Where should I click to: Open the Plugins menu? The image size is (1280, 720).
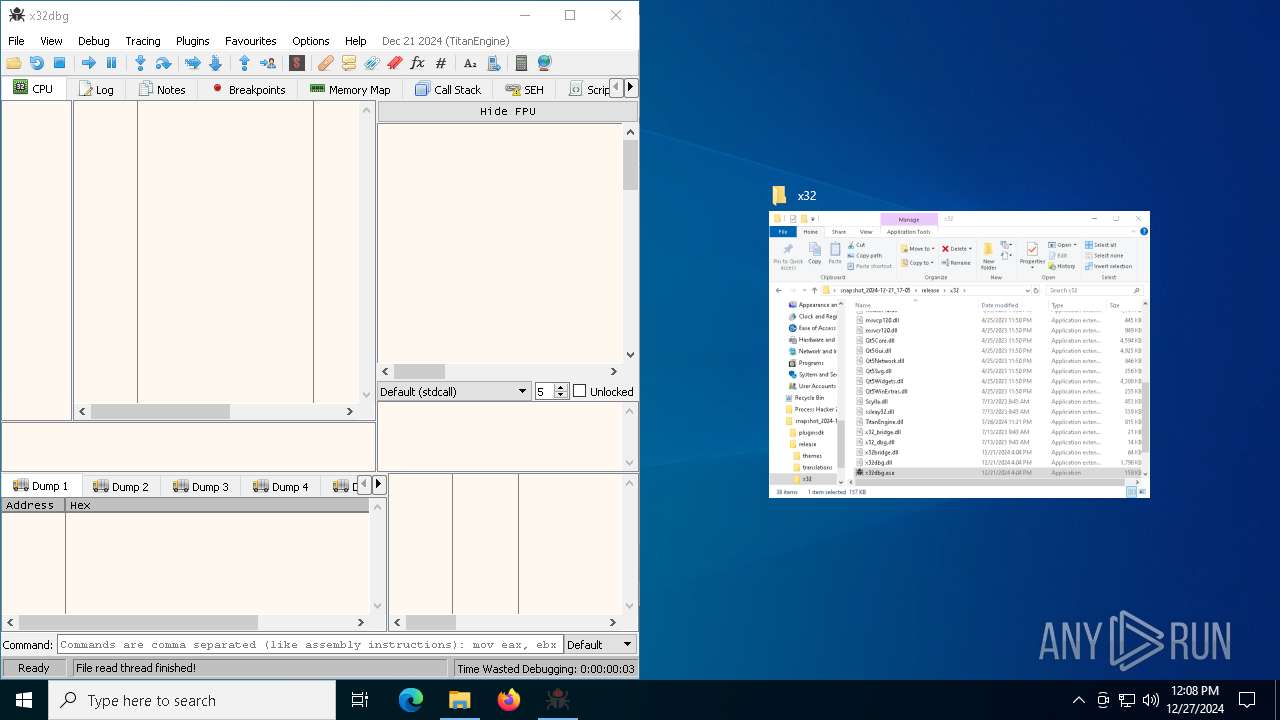[x=193, y=41]
